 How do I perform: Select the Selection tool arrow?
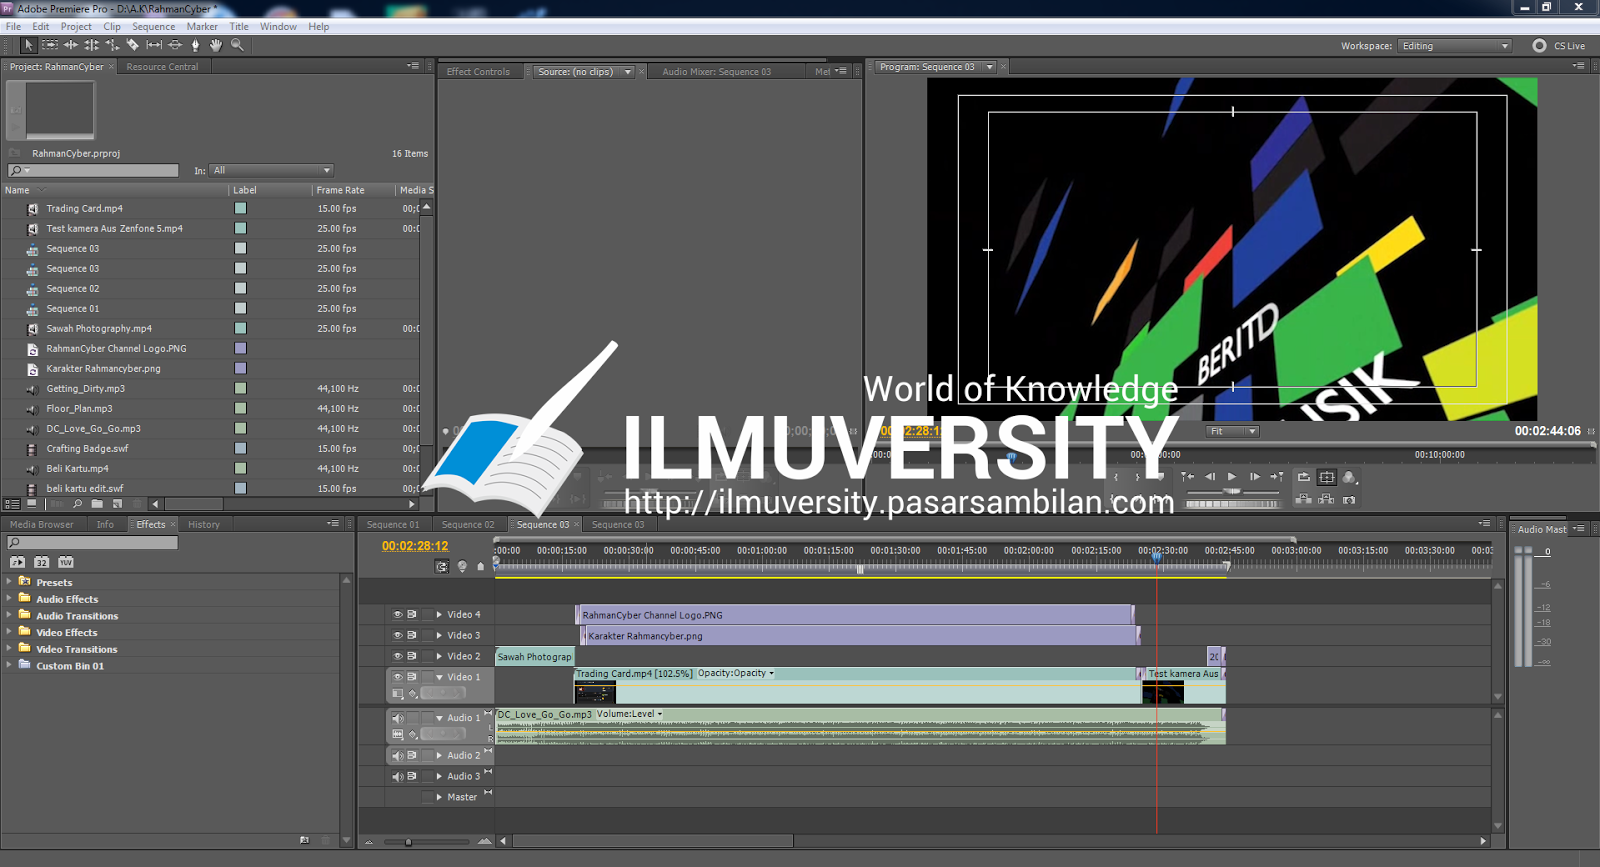tap(28, 45)
